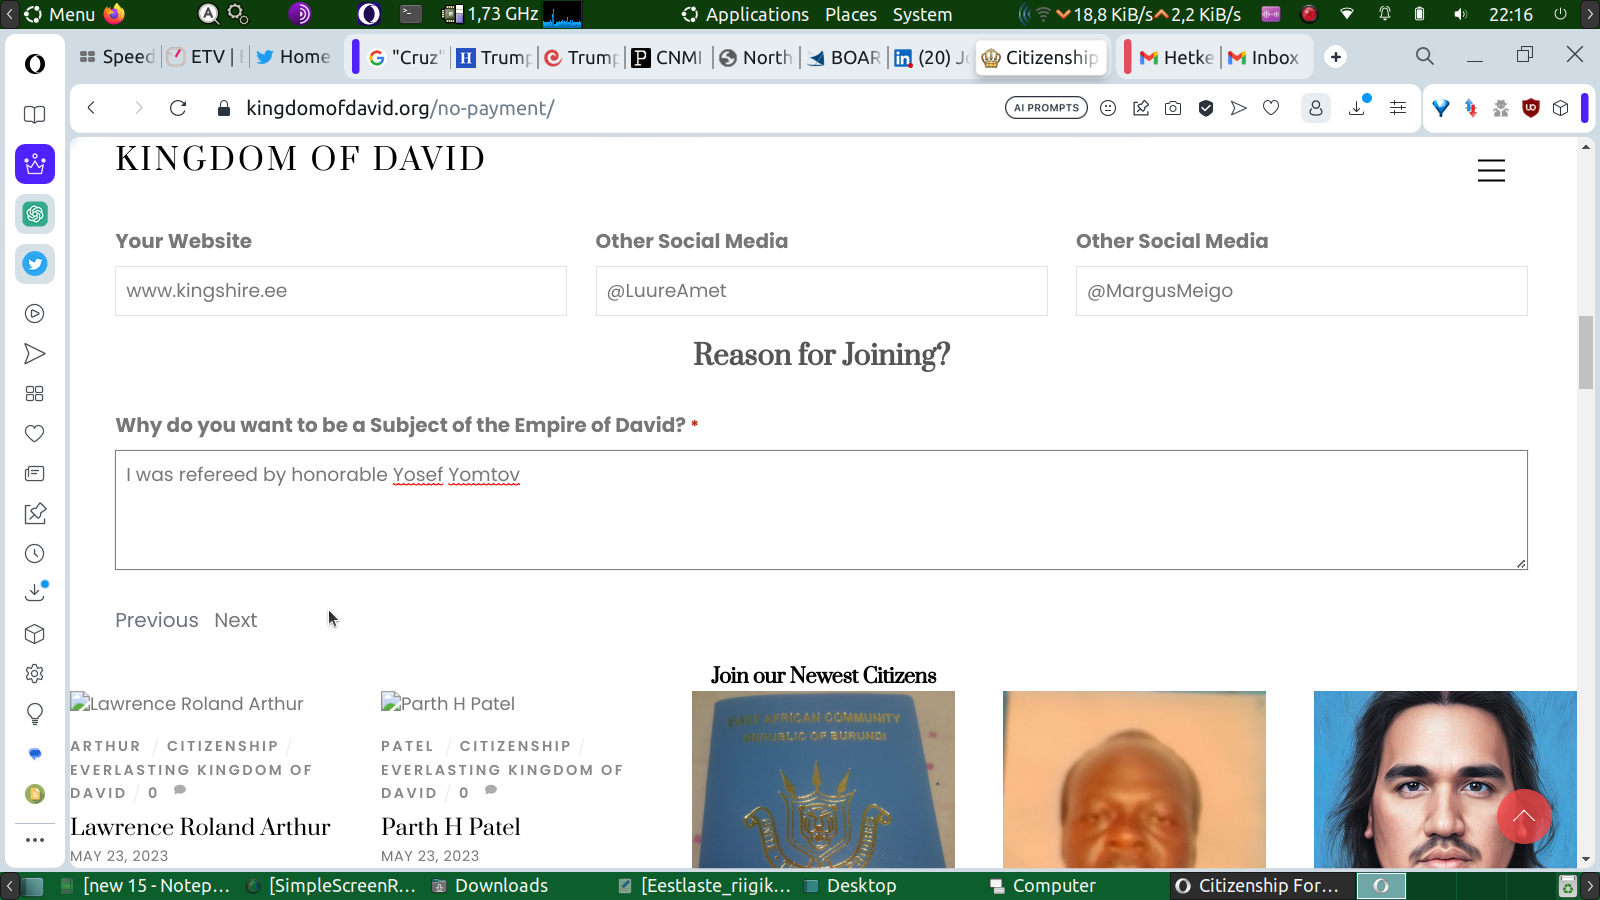This screenshot has width=1600, height=900.
Task: Open the lightbulb icon in the sidebar
Action: click(35, 714)
